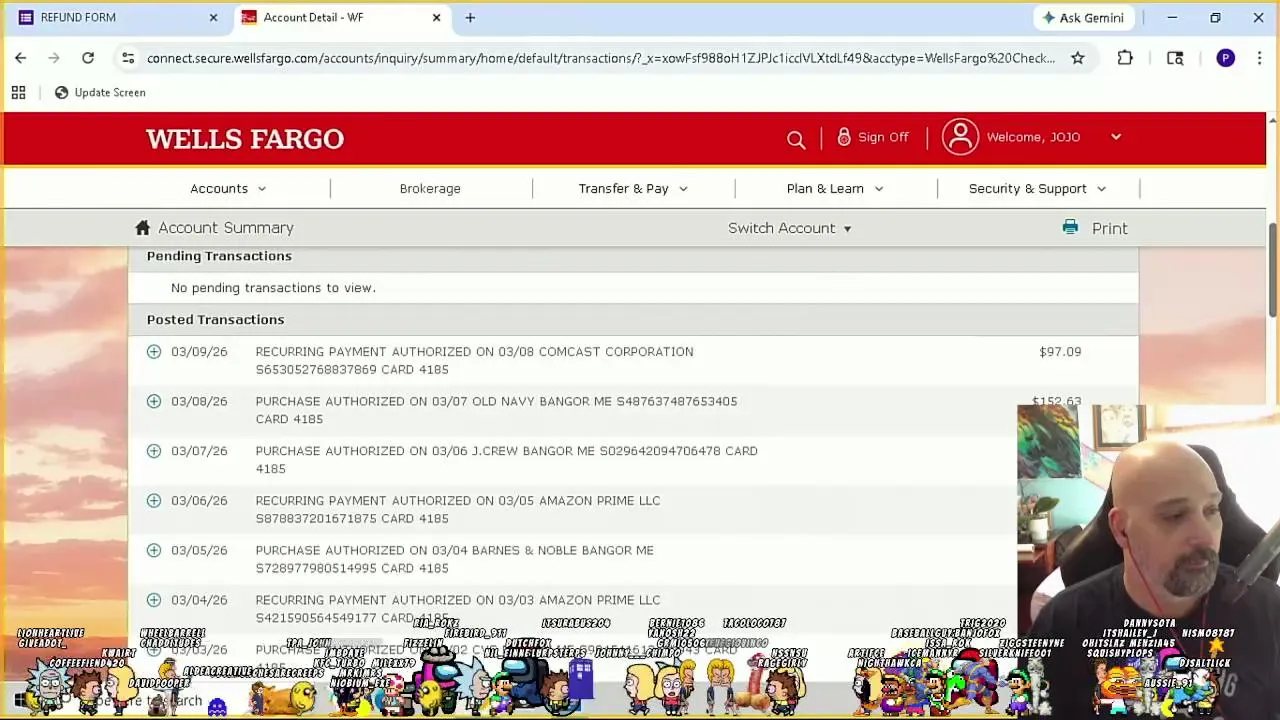Open the side panel icon in toolbar
1280x720 pixels.
click(1175, 58)
